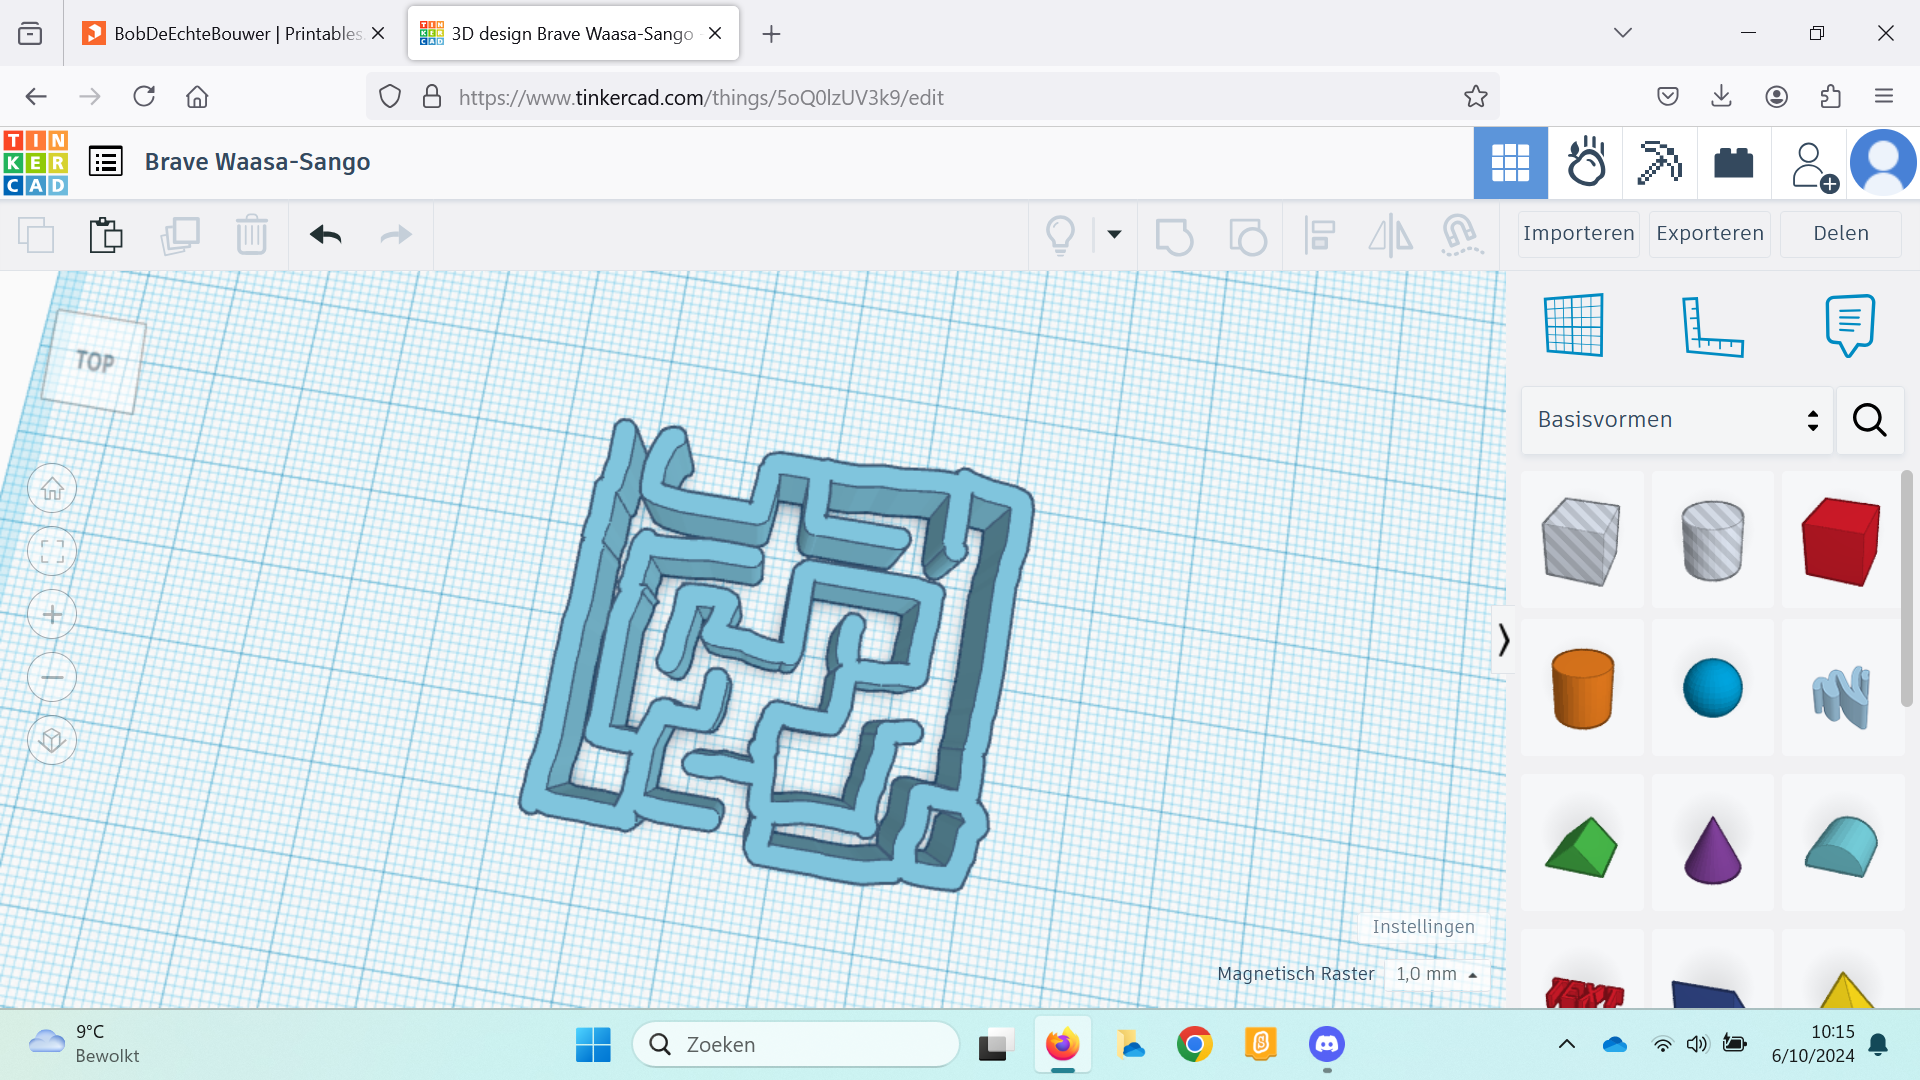Select the Notes tool icon
This screenshot has width=1920, height=1080.
(1849, 325)
